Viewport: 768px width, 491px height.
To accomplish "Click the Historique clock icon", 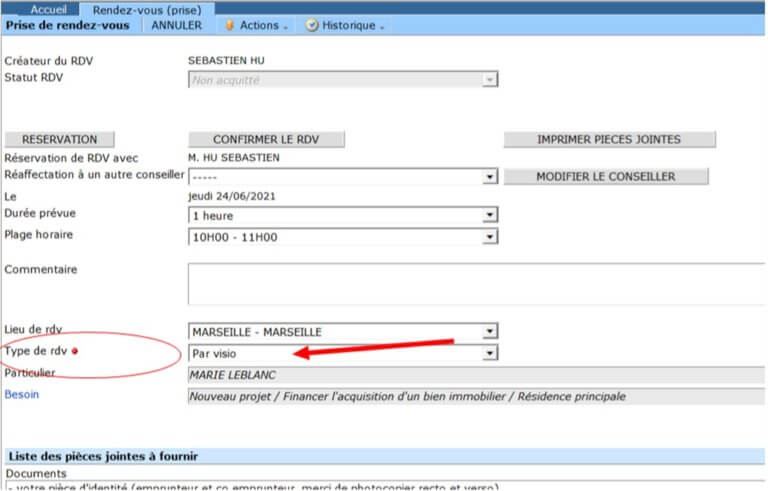I will (312, 25).
